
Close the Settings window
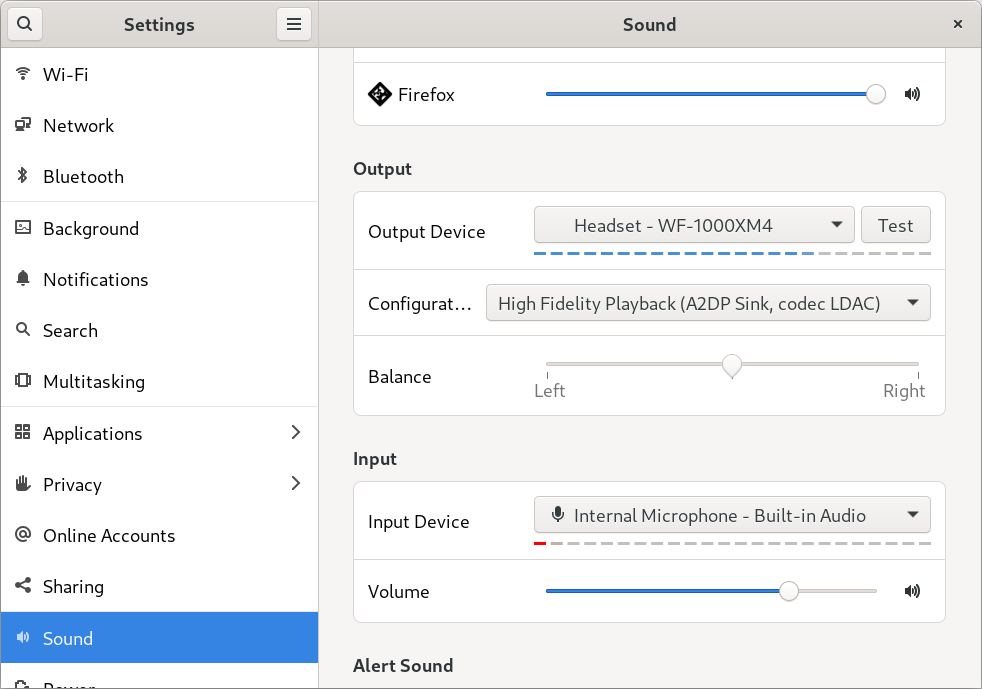tap(958, 24)
